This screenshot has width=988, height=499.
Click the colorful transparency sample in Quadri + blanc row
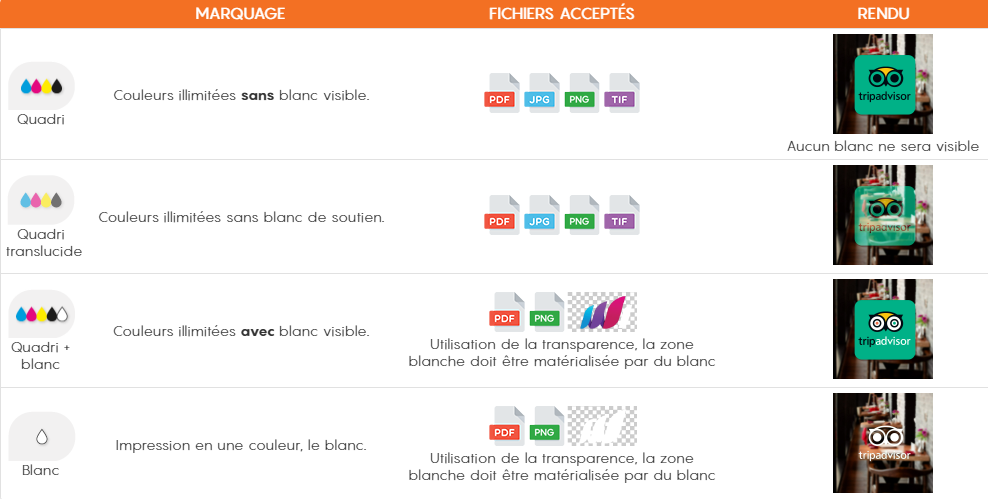pyautogui.click(x=602, y=312)
